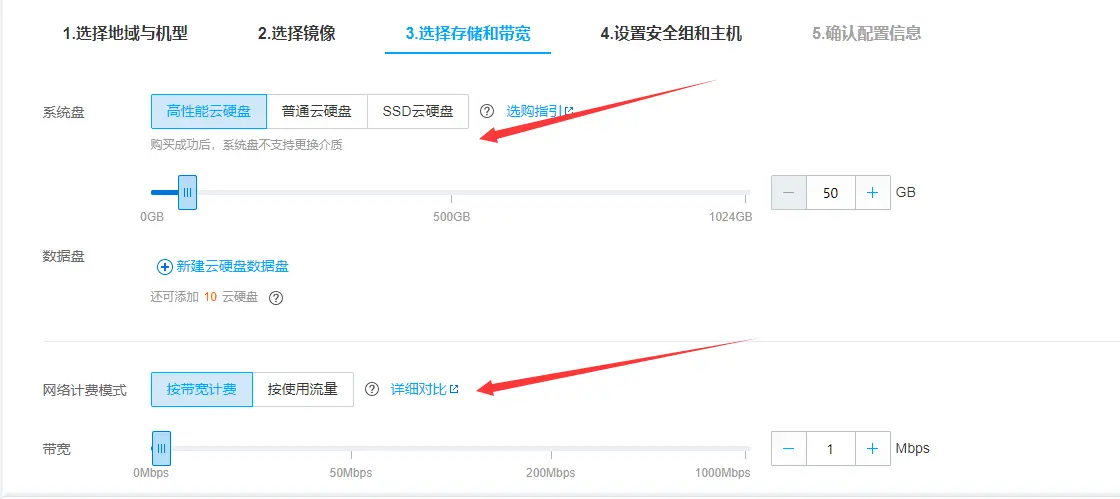Click the 1000Mbps slider label

pyautogui.click(x=724, y=473)
